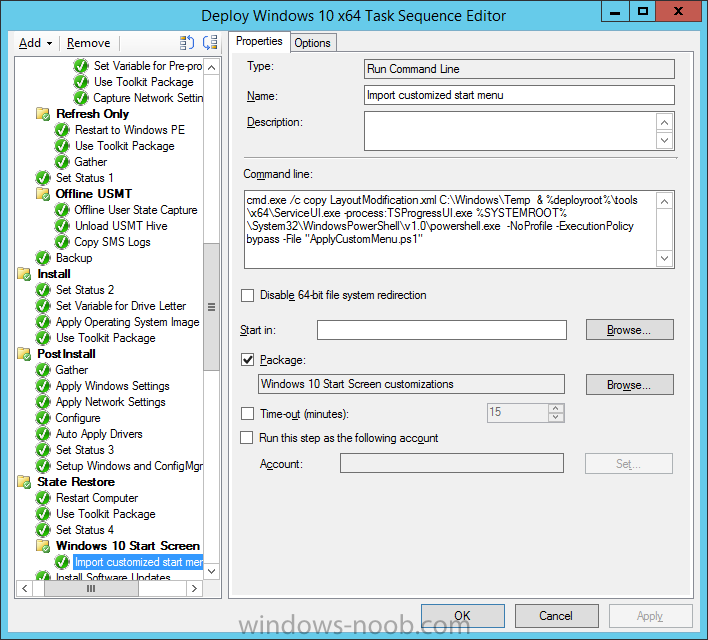Click the Offline USMT group folder icon
The height and width of the screenshot is (640, 708).
43,194
